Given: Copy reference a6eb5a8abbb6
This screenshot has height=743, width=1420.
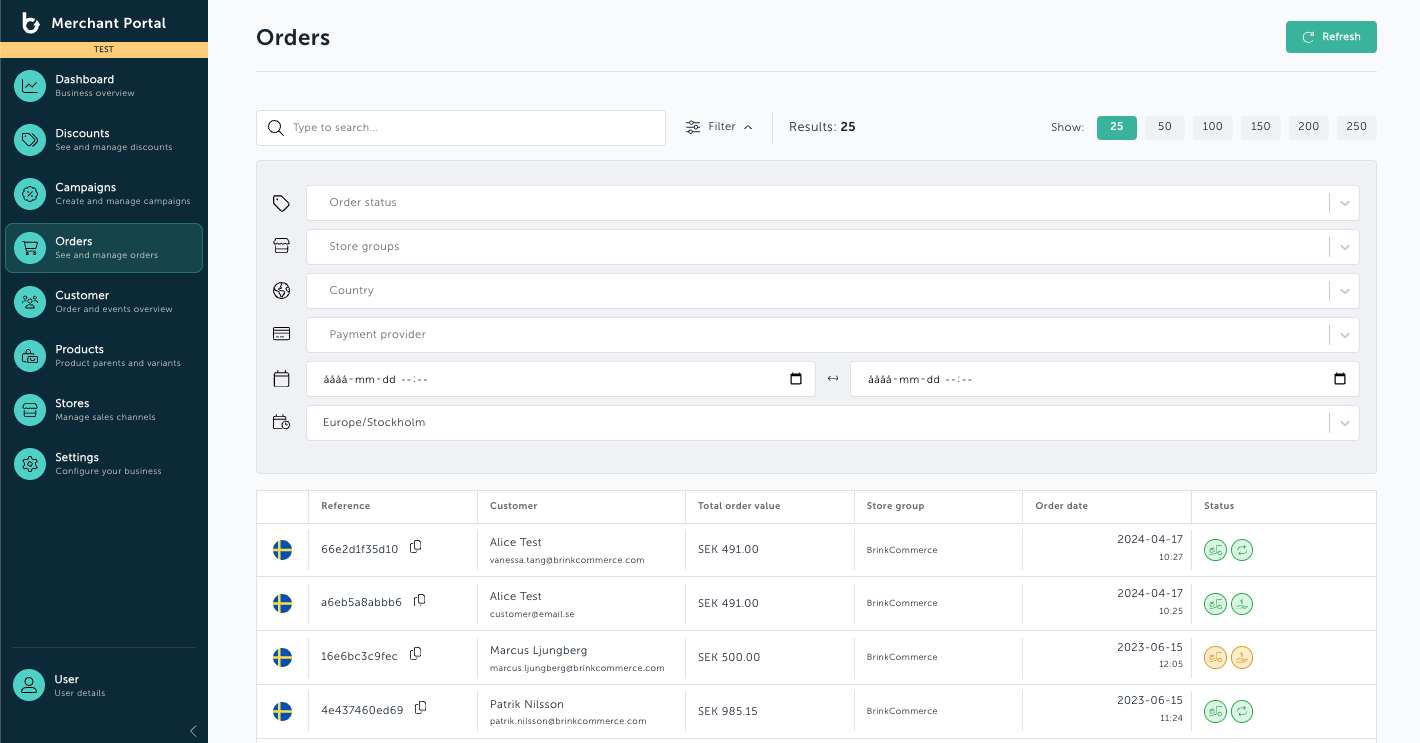Looking at the screenshot, I should pyautogui.click(x=420, y=601).
